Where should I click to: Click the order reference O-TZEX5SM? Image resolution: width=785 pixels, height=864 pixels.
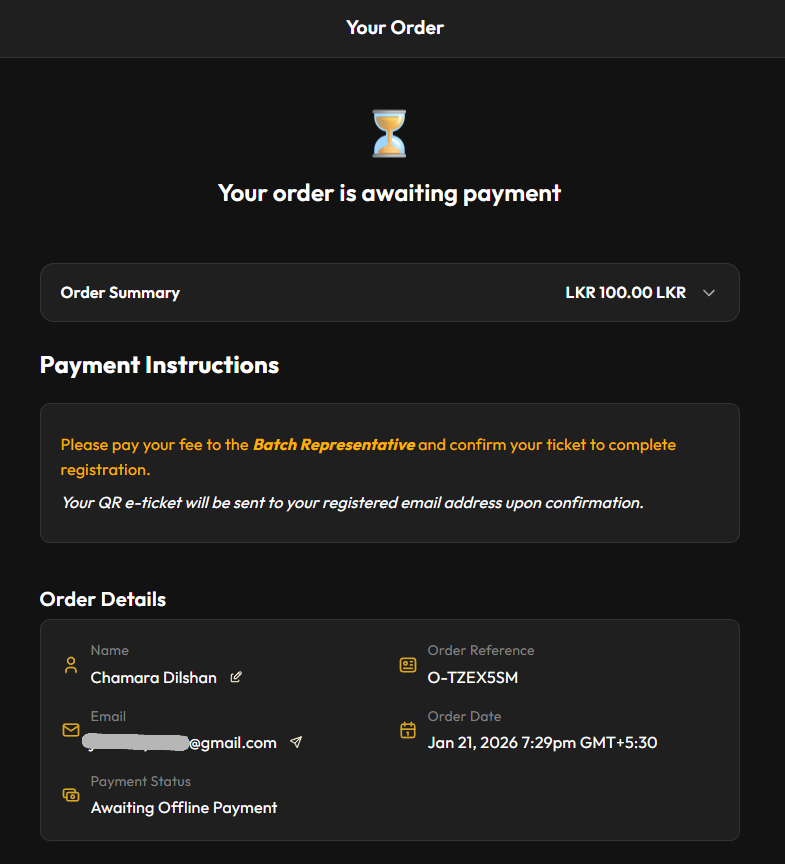[473, 678]
